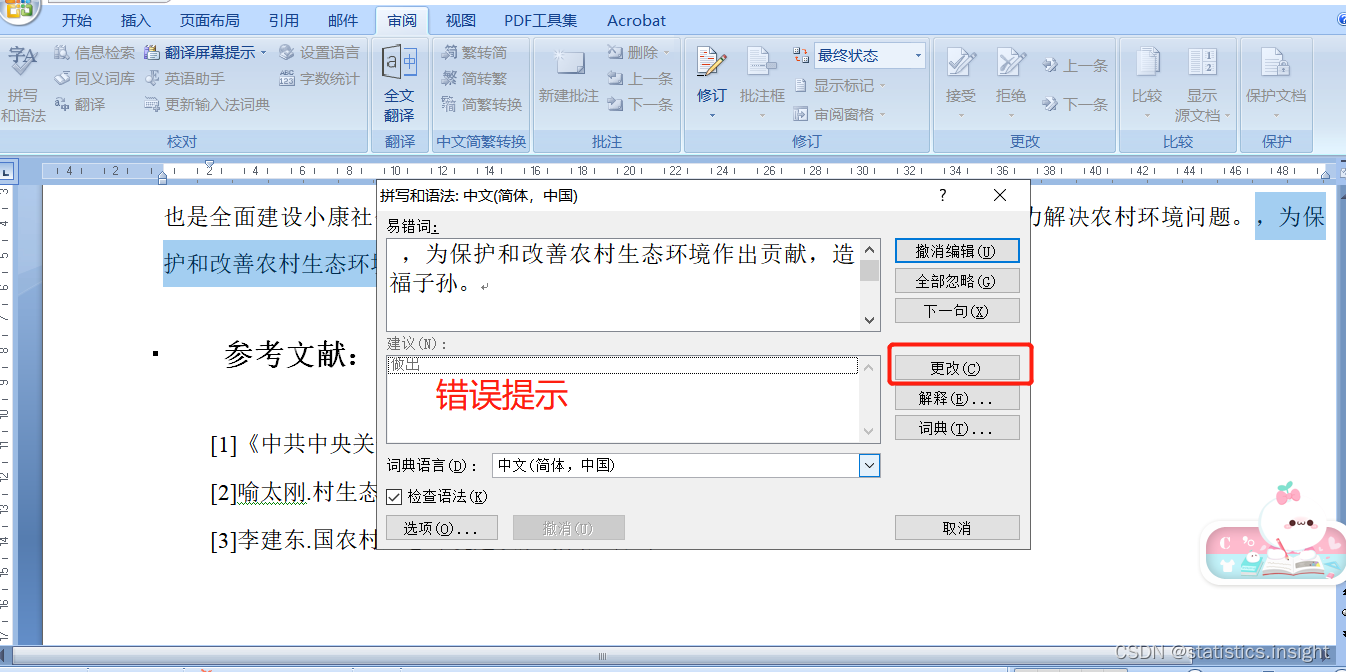Click the ruler tab selector at left corner

pos(6,171)
